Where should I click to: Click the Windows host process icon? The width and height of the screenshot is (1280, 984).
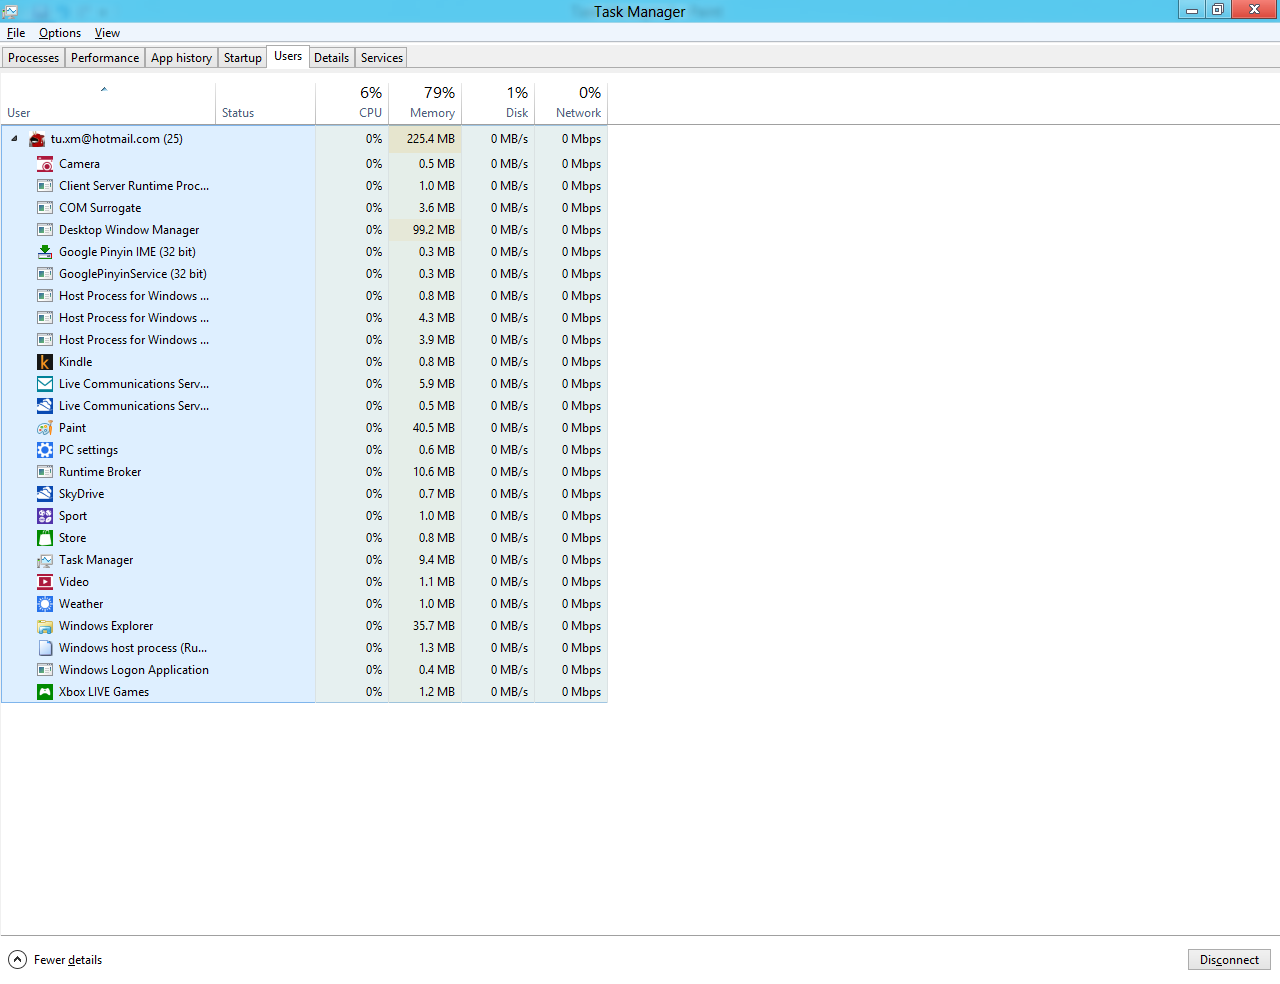click(x=45, y=648)
